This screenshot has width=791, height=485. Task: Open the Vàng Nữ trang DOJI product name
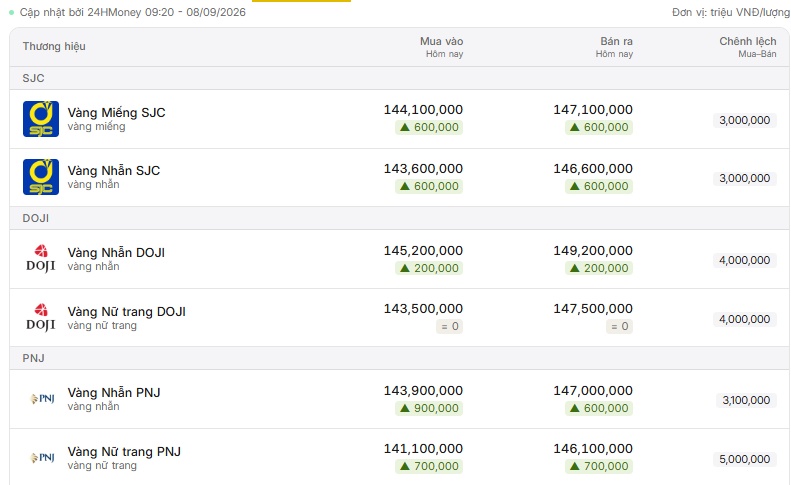[127, 311]
